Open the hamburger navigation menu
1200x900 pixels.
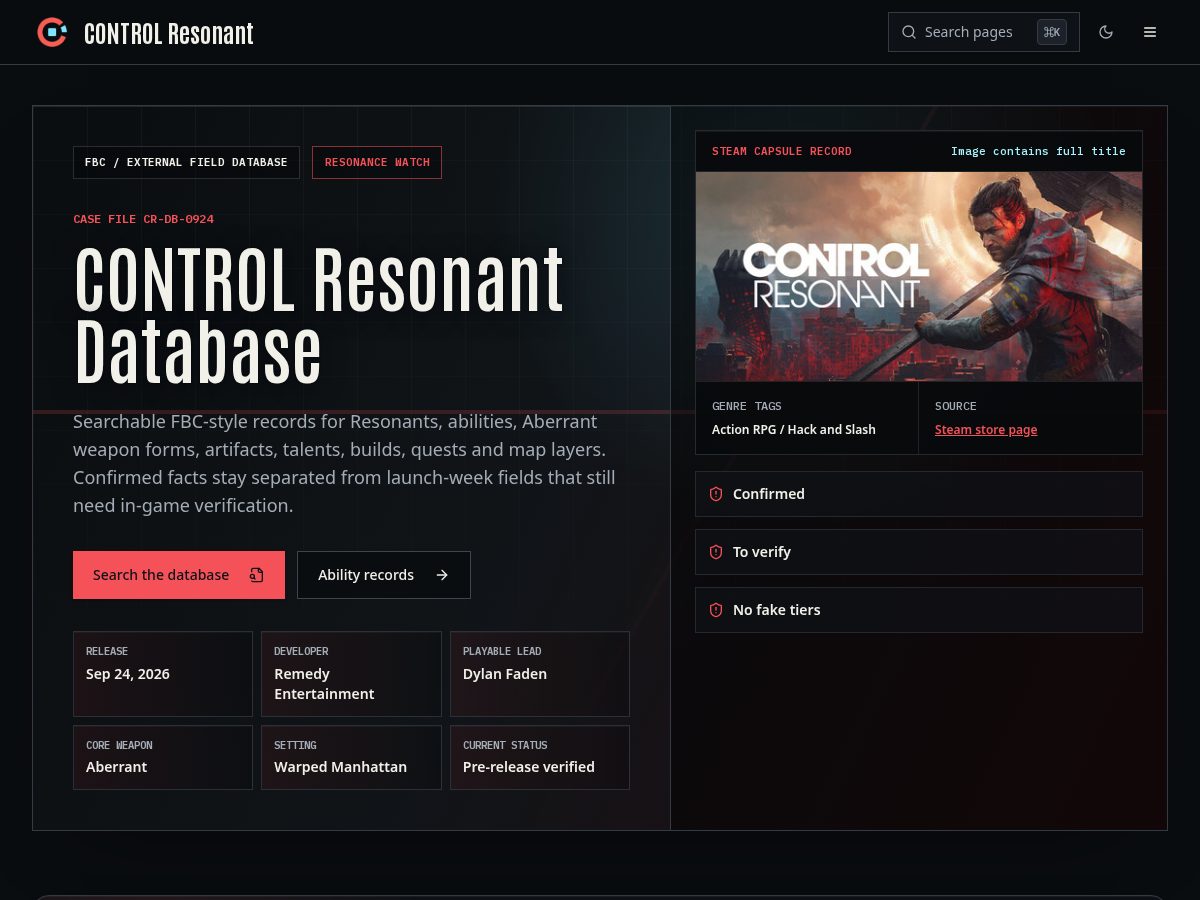(1150, 32)
